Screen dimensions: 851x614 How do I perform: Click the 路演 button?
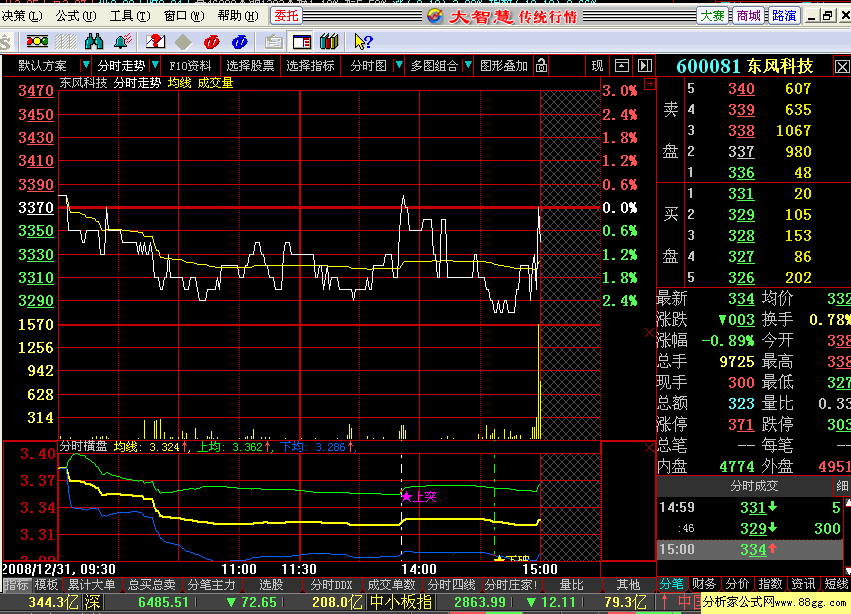click(x=784, y=16)
